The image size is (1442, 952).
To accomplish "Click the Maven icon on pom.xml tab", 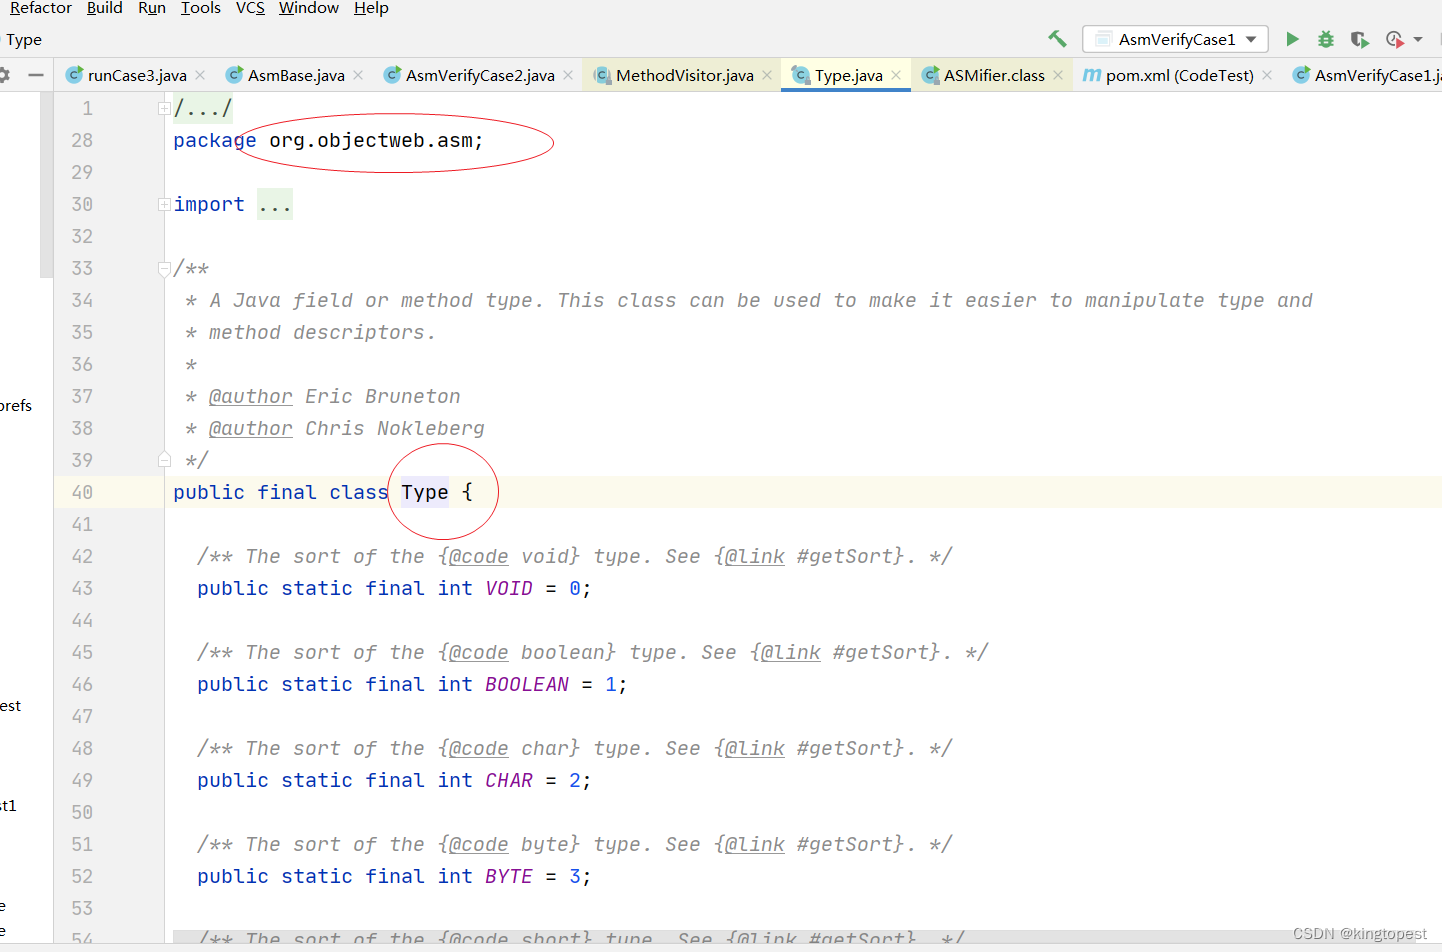I will tap(1091, 74).
